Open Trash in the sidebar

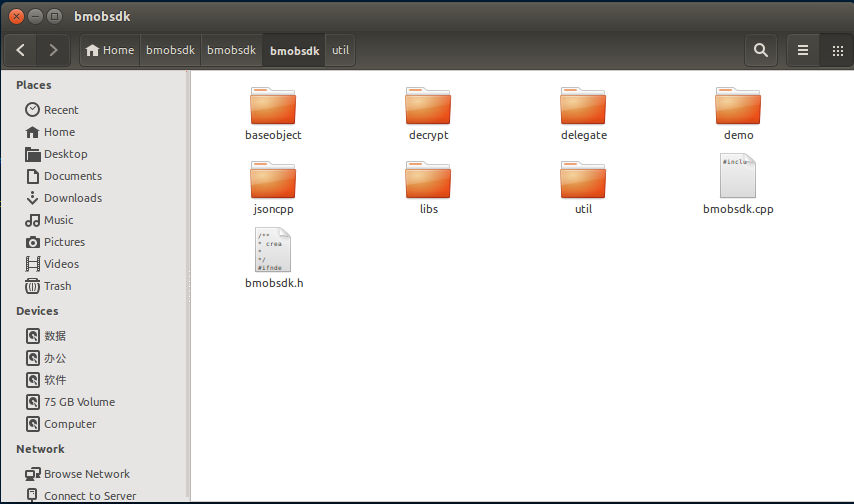pos(48,286)
